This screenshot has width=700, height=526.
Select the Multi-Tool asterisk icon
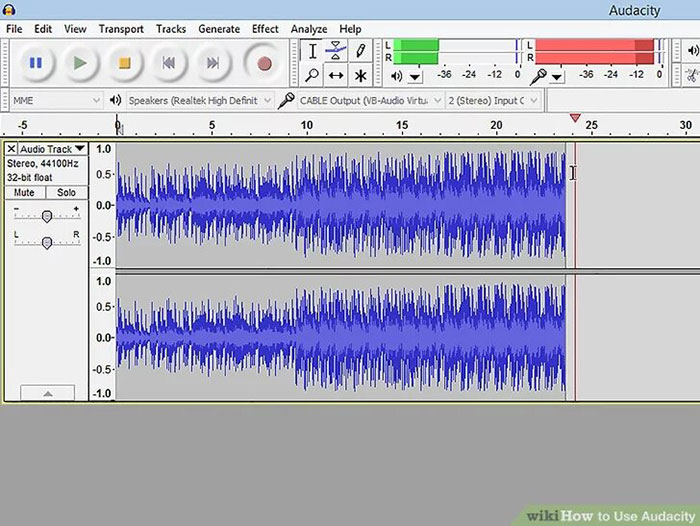click(x=360, y=75)
